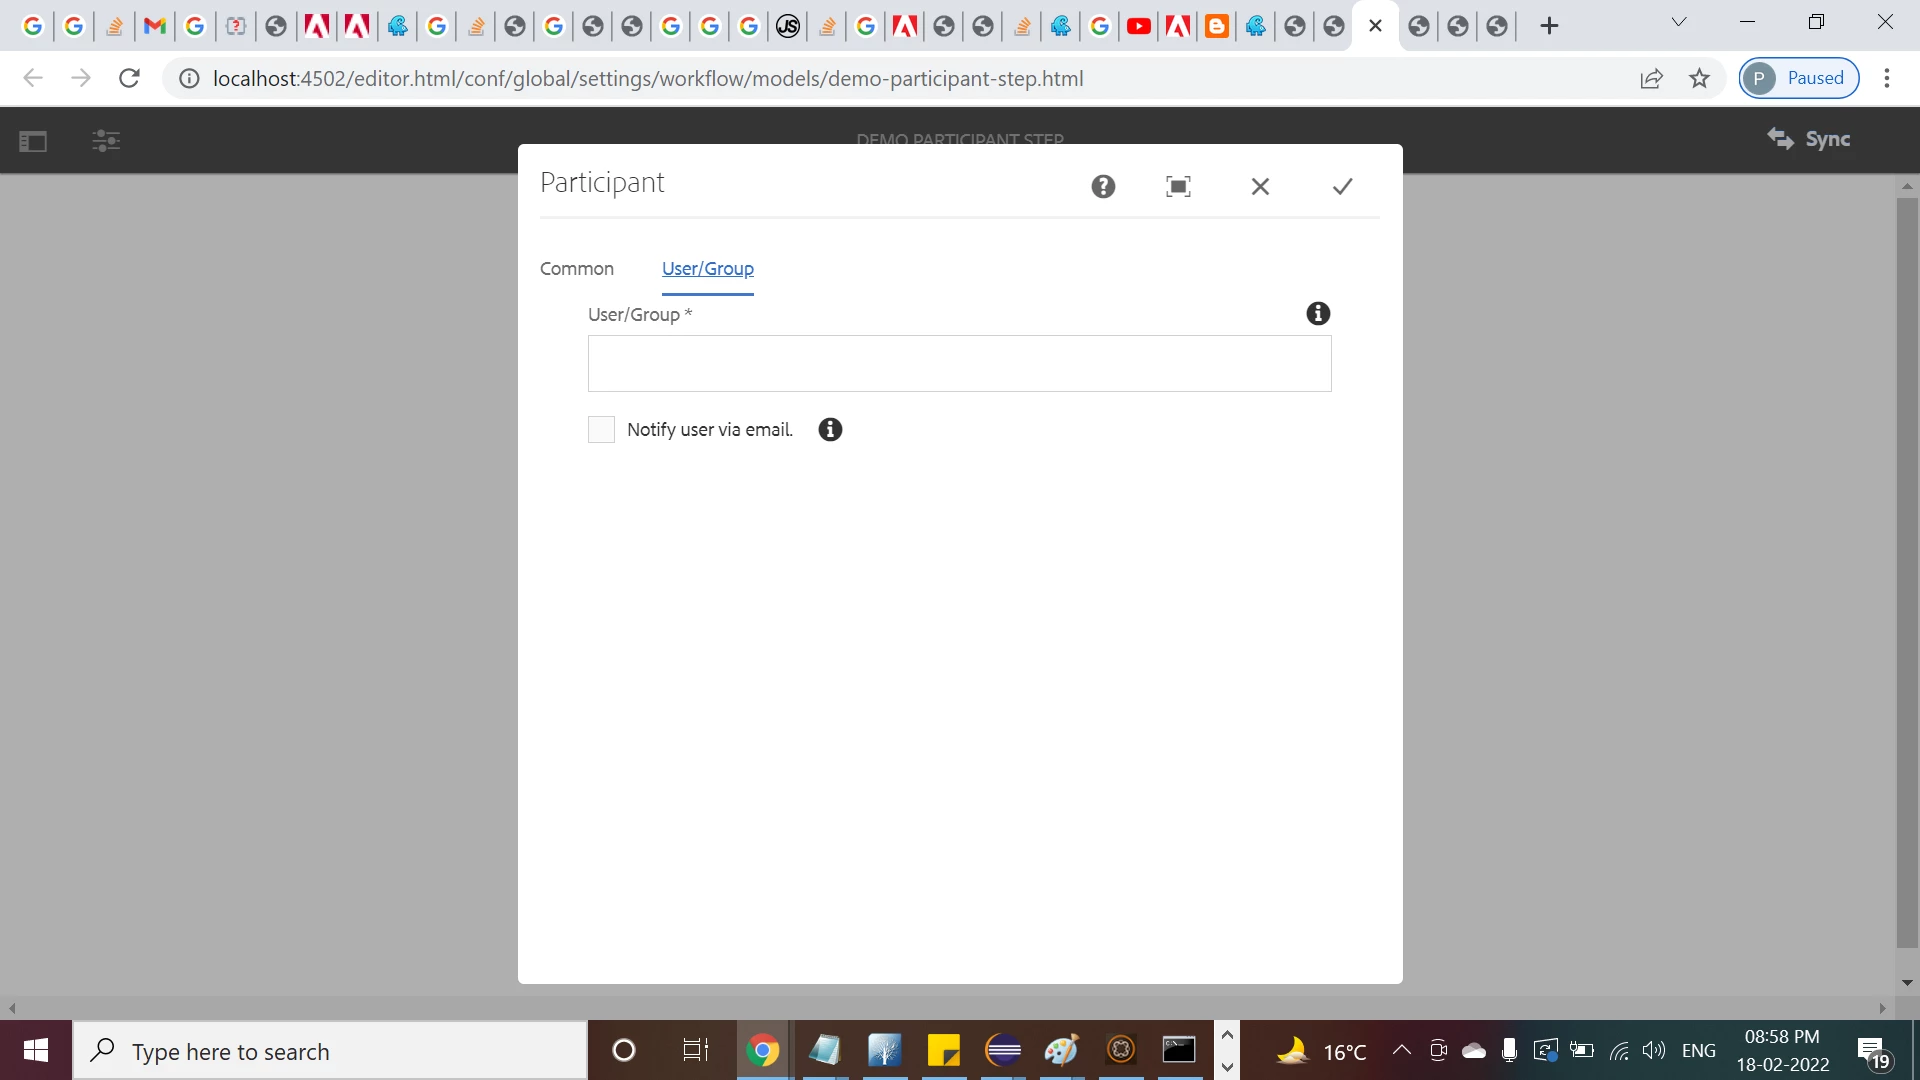Switch to the Common tab
The height and width of the screenshot is (1080, 1920).
click(577, 269)
